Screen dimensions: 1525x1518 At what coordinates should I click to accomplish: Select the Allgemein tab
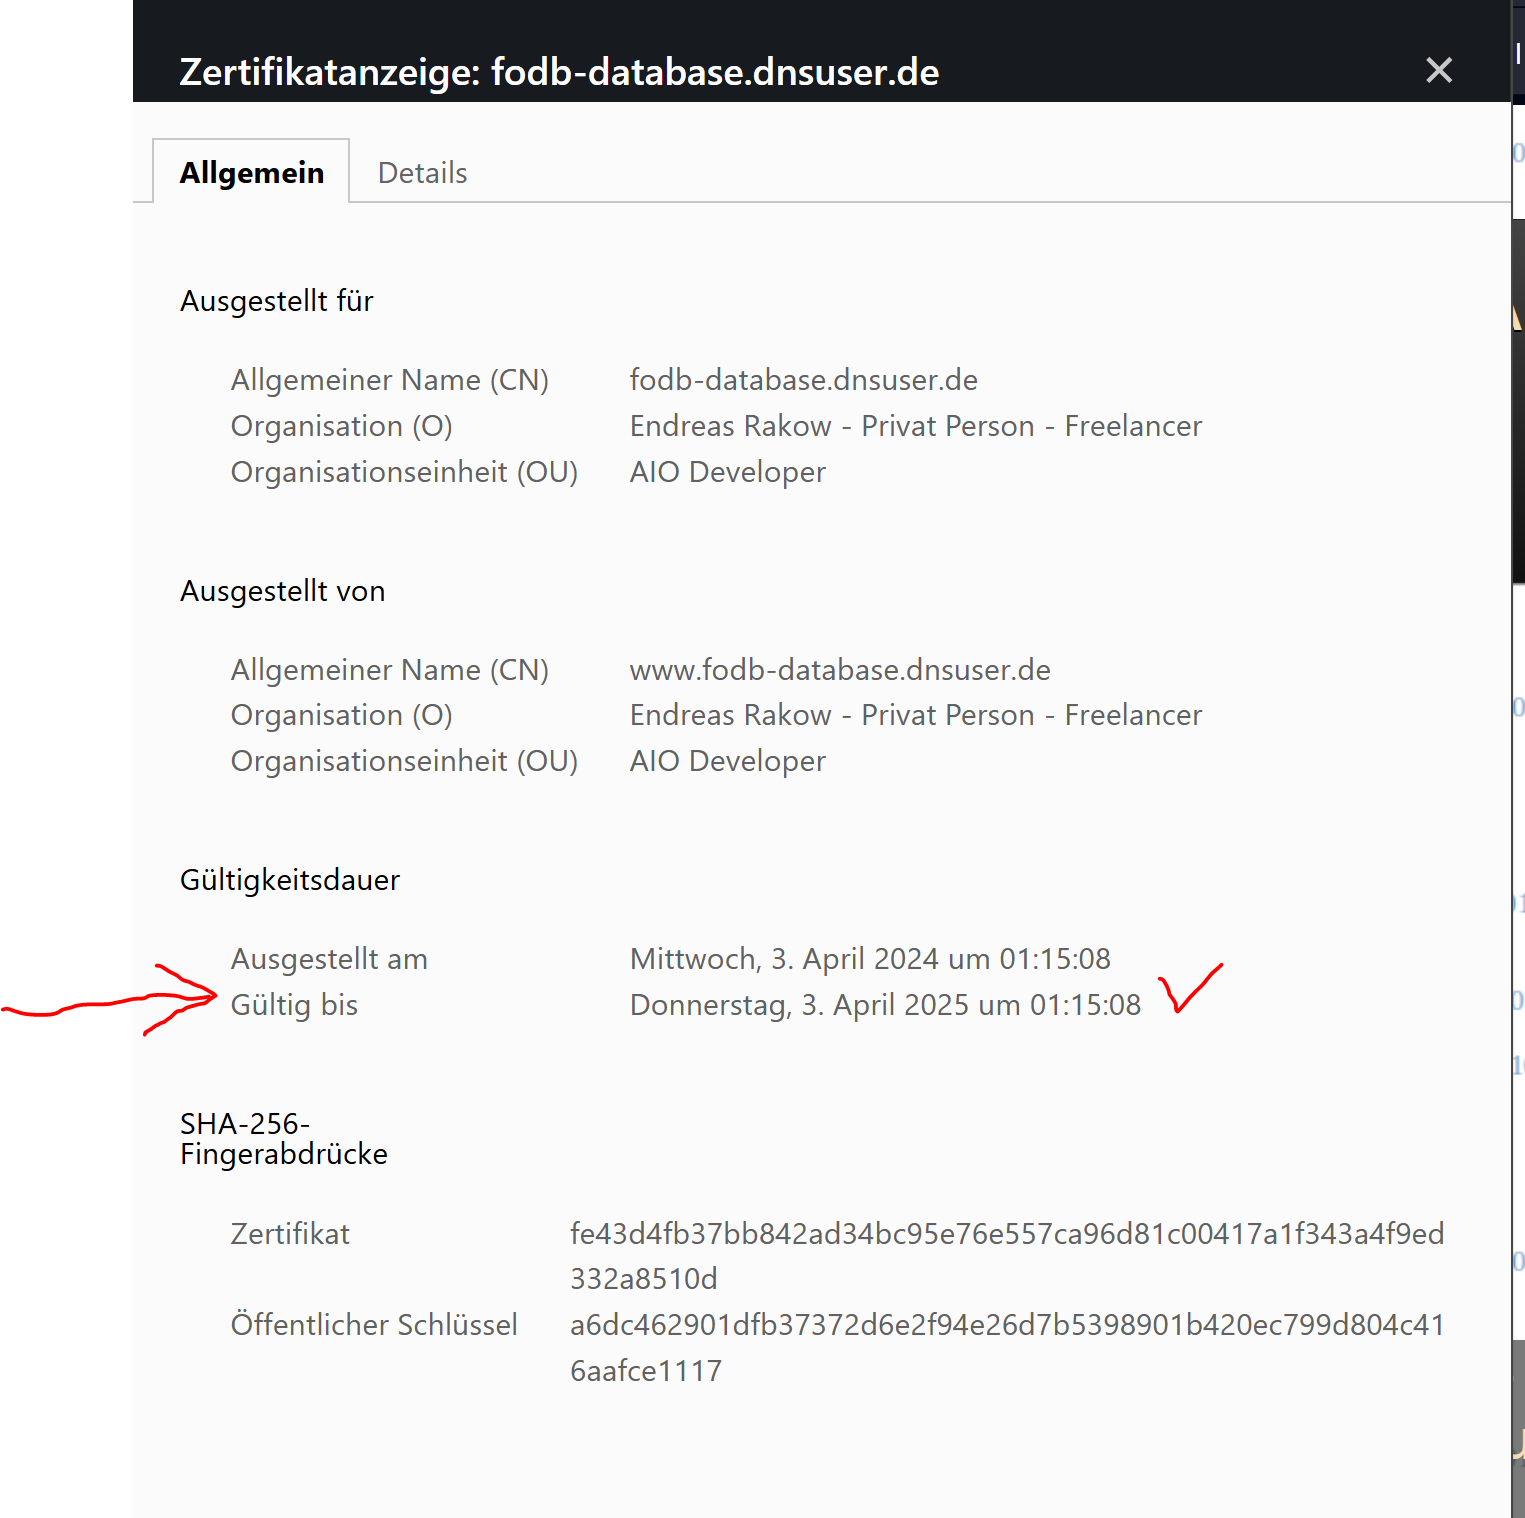[x=252, y=173]
